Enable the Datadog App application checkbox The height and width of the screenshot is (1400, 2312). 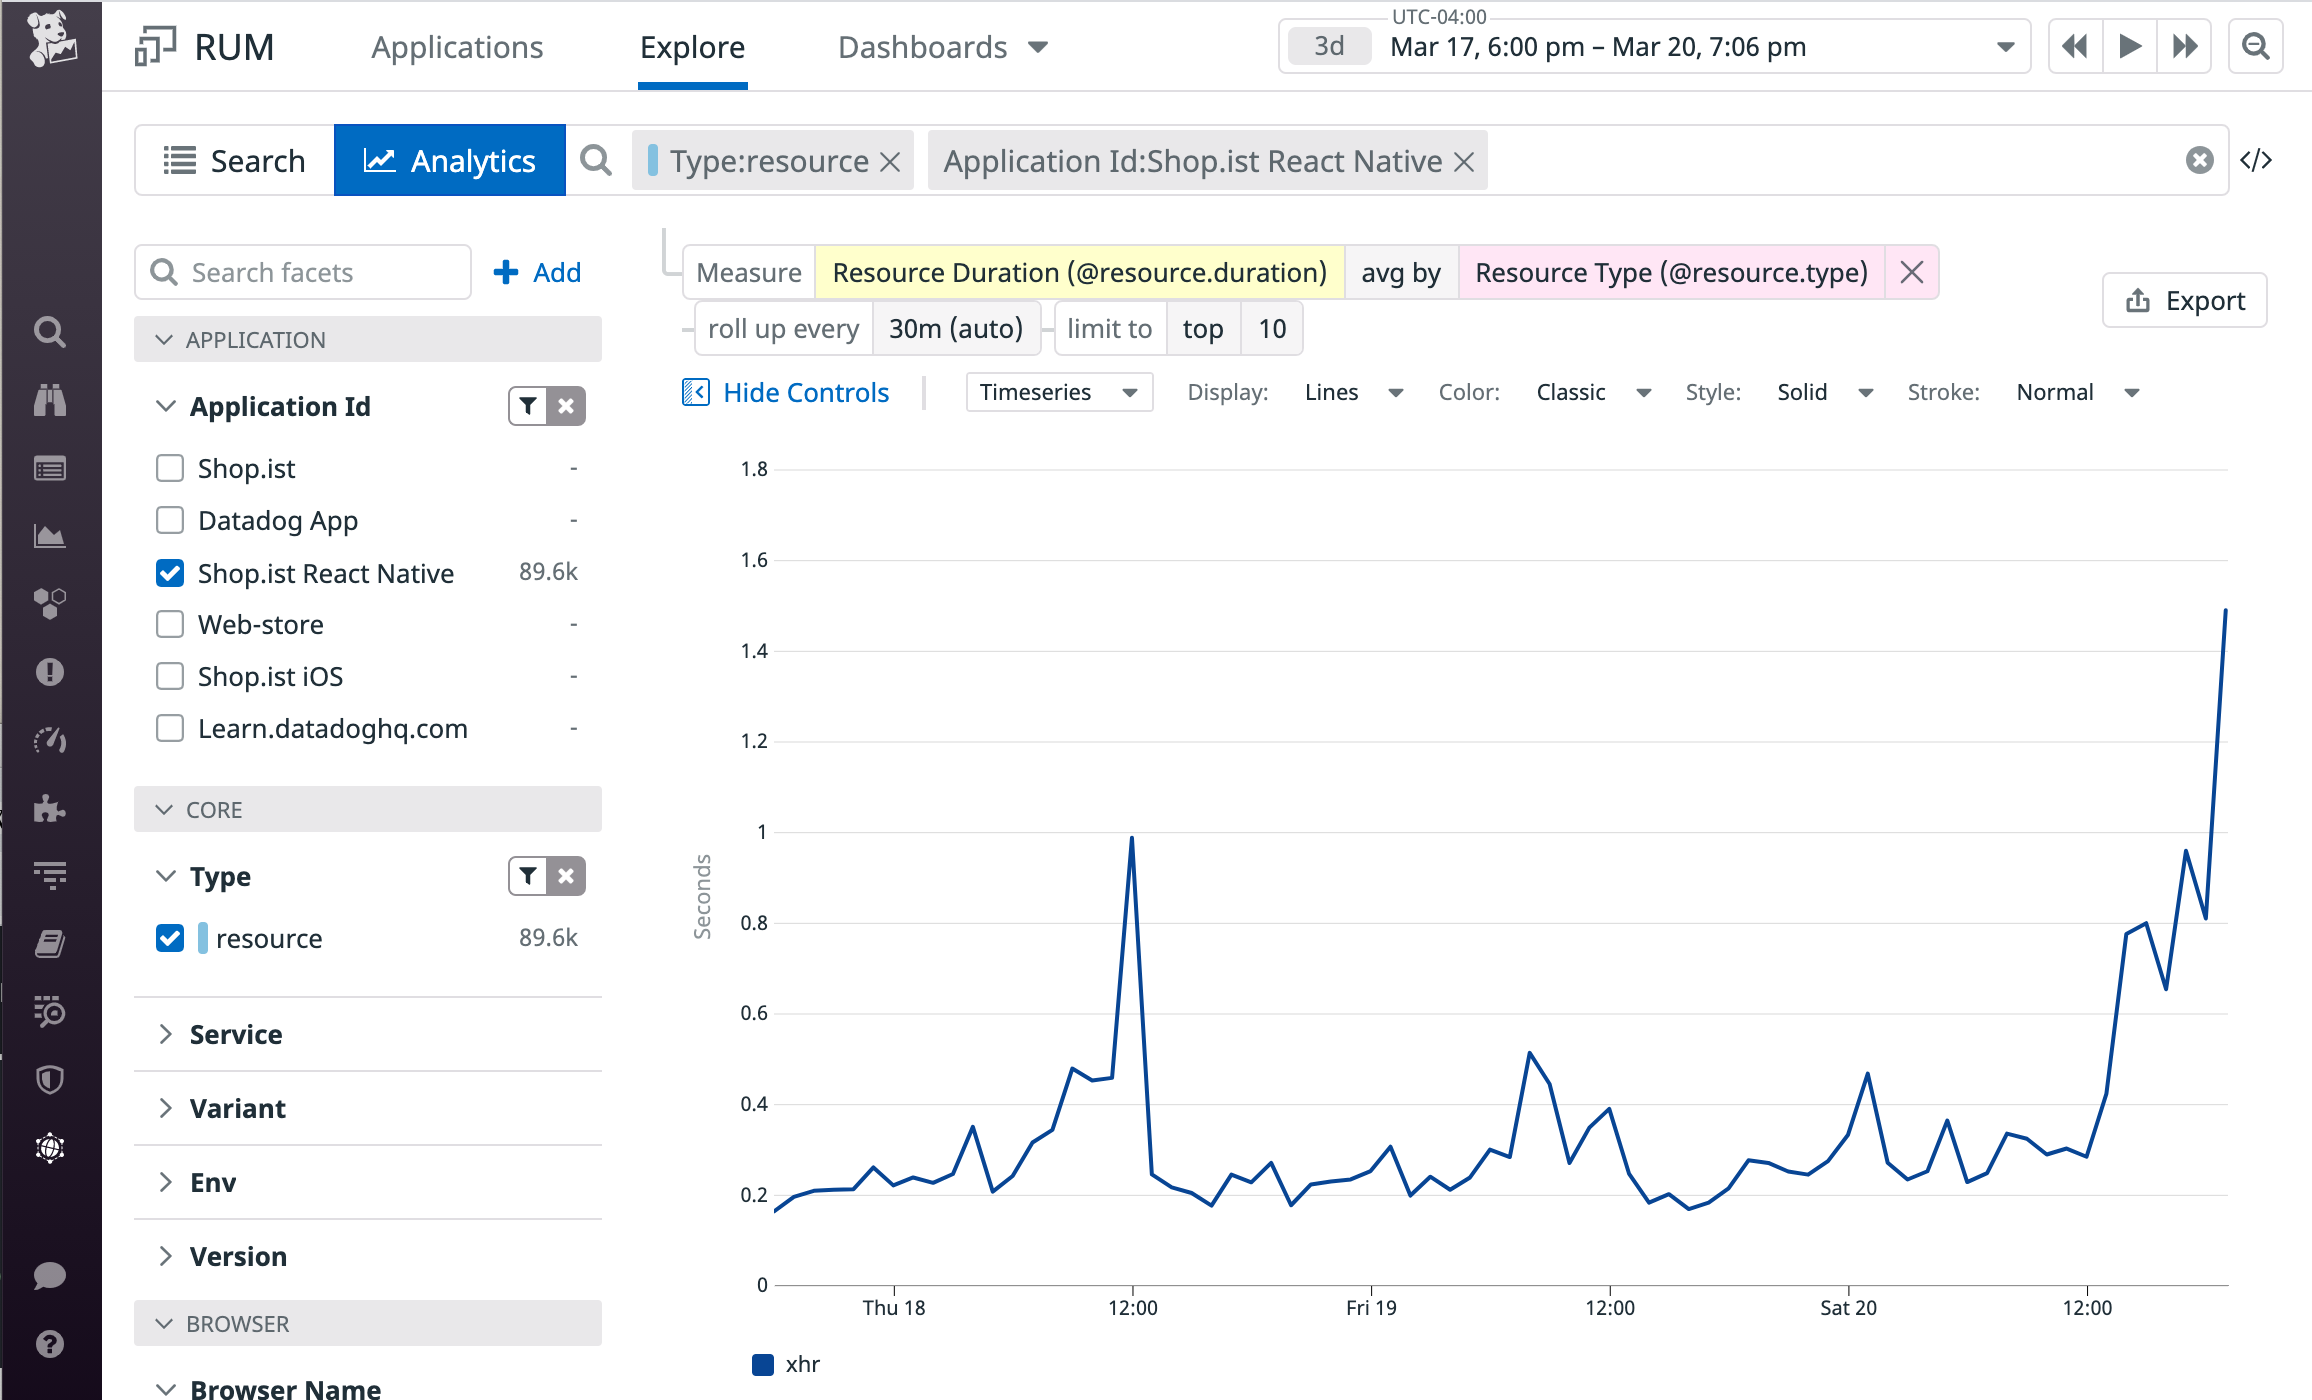pyautogui.click(x=170, y=520)
